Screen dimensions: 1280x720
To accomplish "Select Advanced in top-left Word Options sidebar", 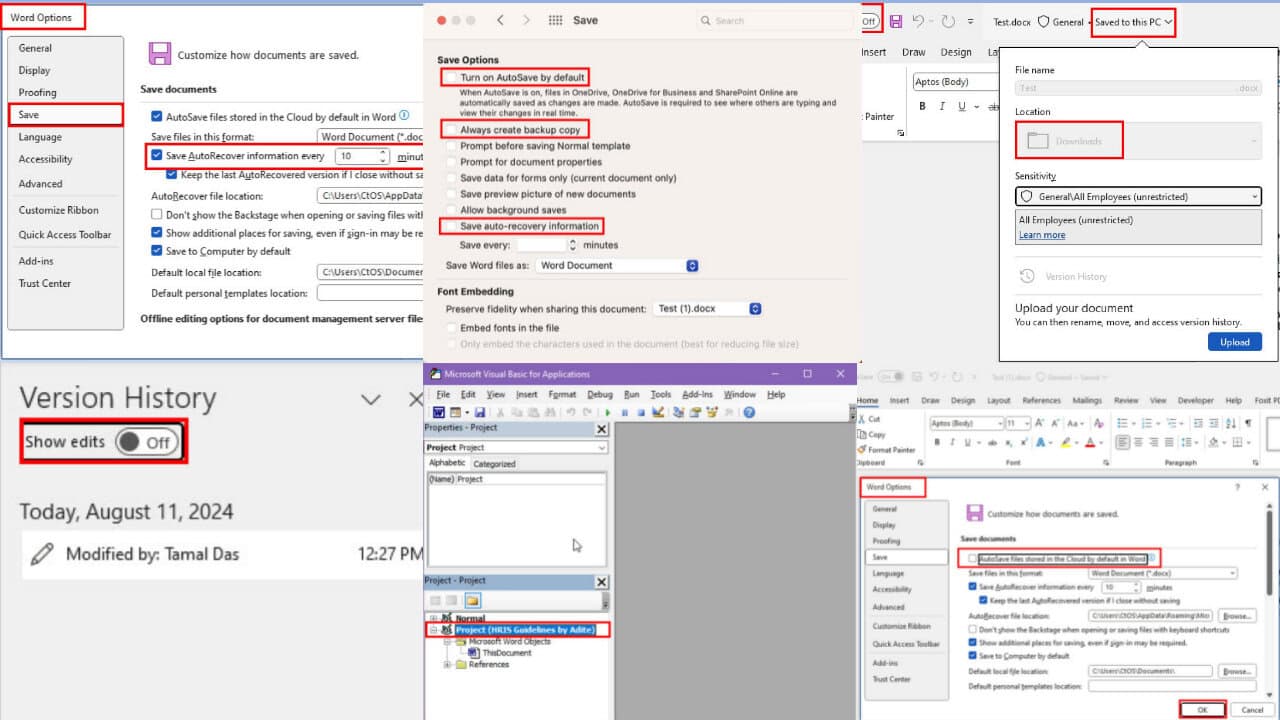I will 40,183.
